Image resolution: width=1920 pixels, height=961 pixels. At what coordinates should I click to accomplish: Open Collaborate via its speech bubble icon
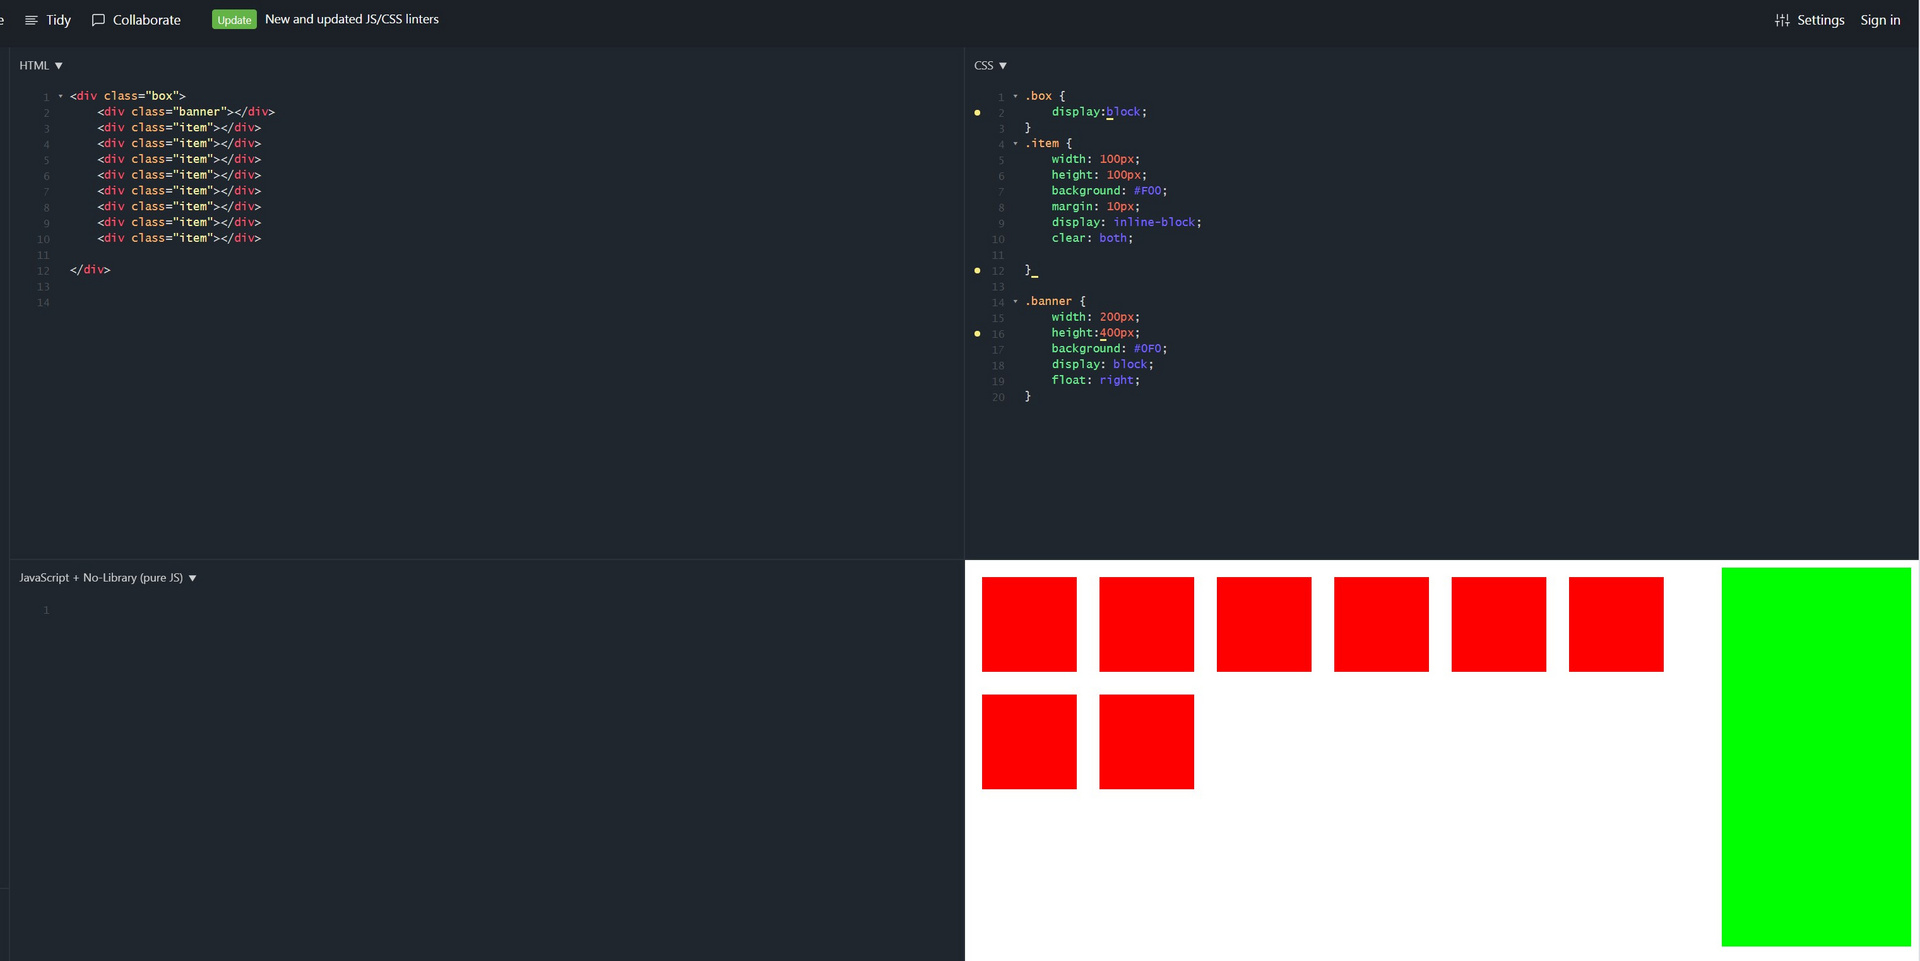98,20
